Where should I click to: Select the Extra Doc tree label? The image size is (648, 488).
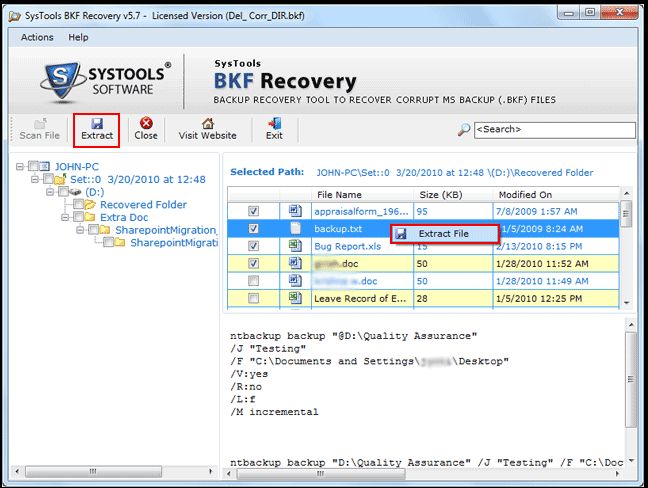124,217
